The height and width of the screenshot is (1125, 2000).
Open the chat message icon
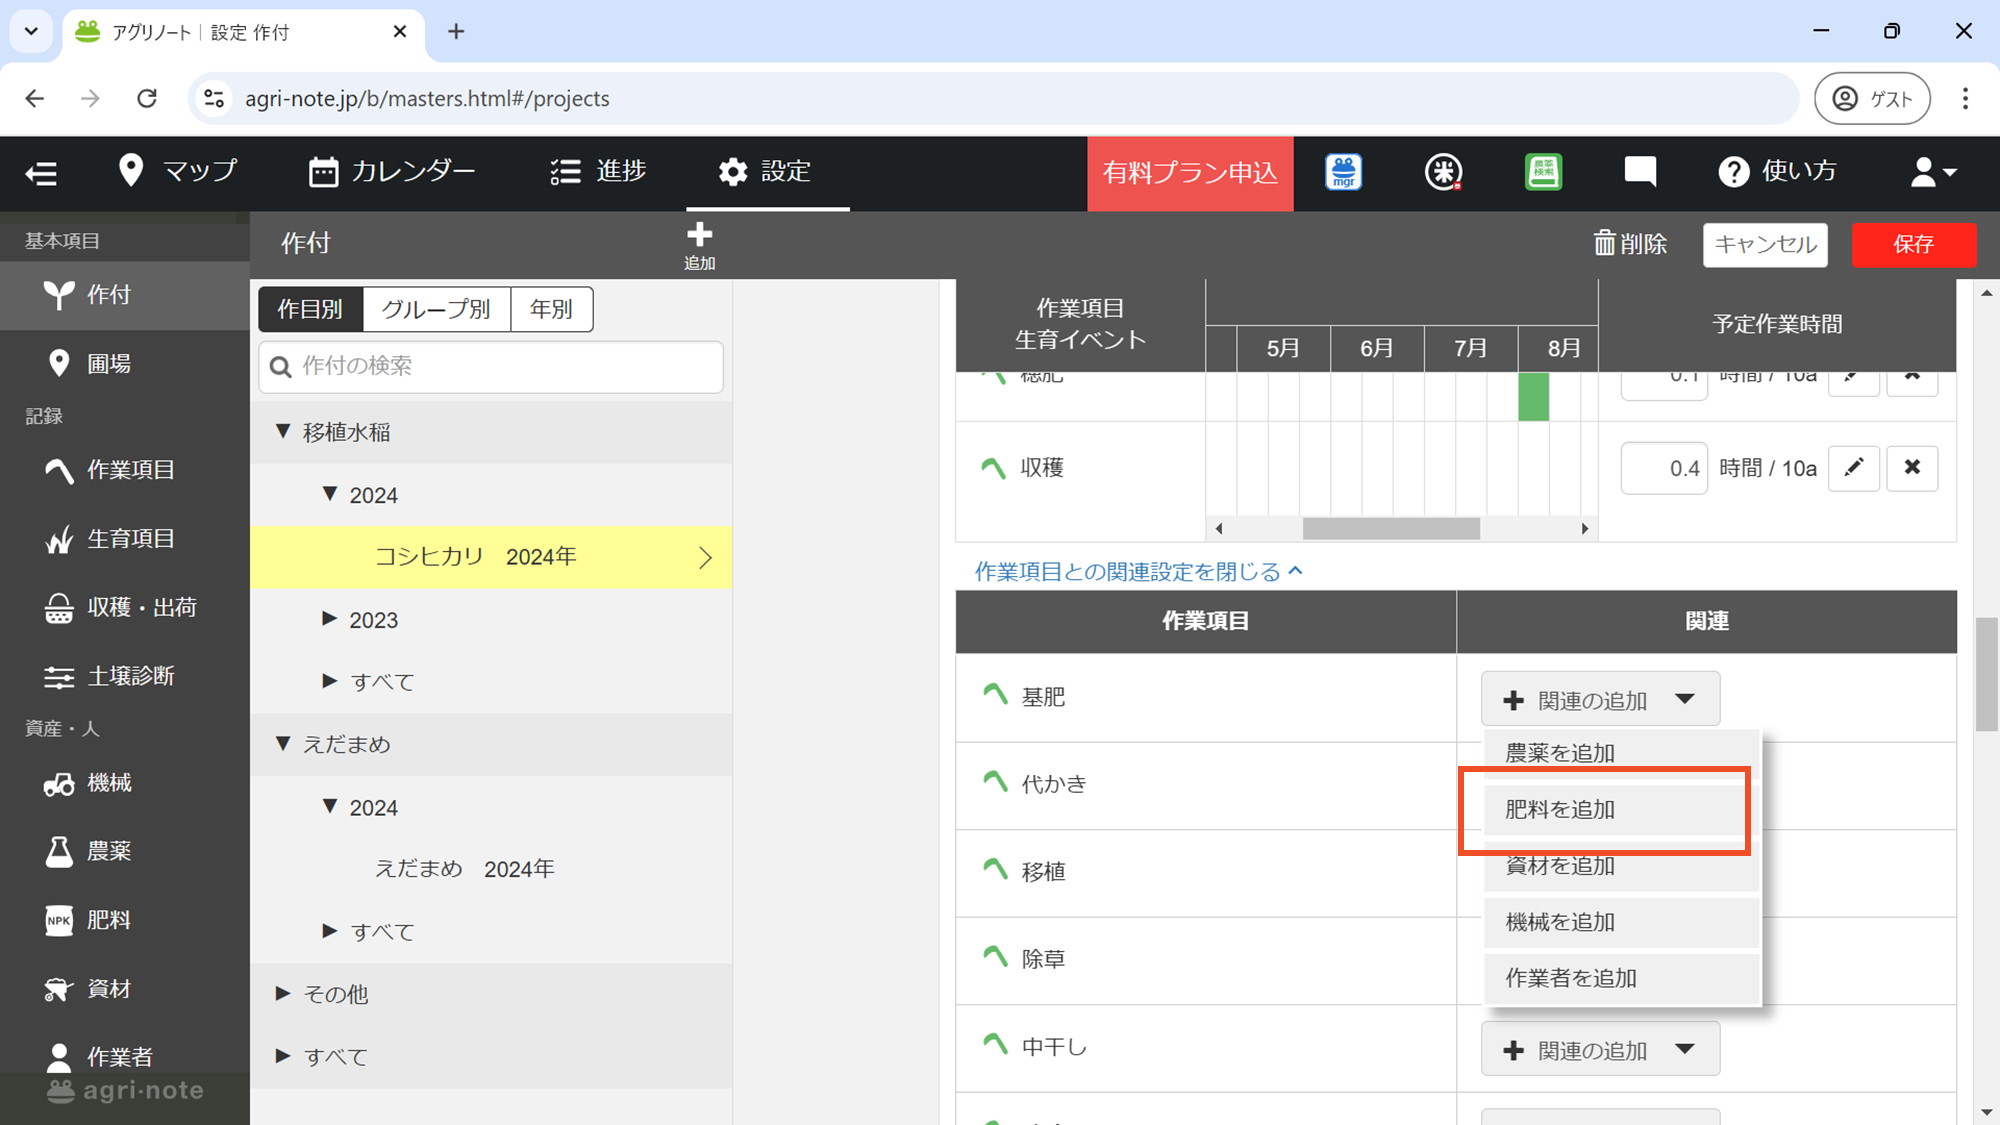[x=1639, y=172]
